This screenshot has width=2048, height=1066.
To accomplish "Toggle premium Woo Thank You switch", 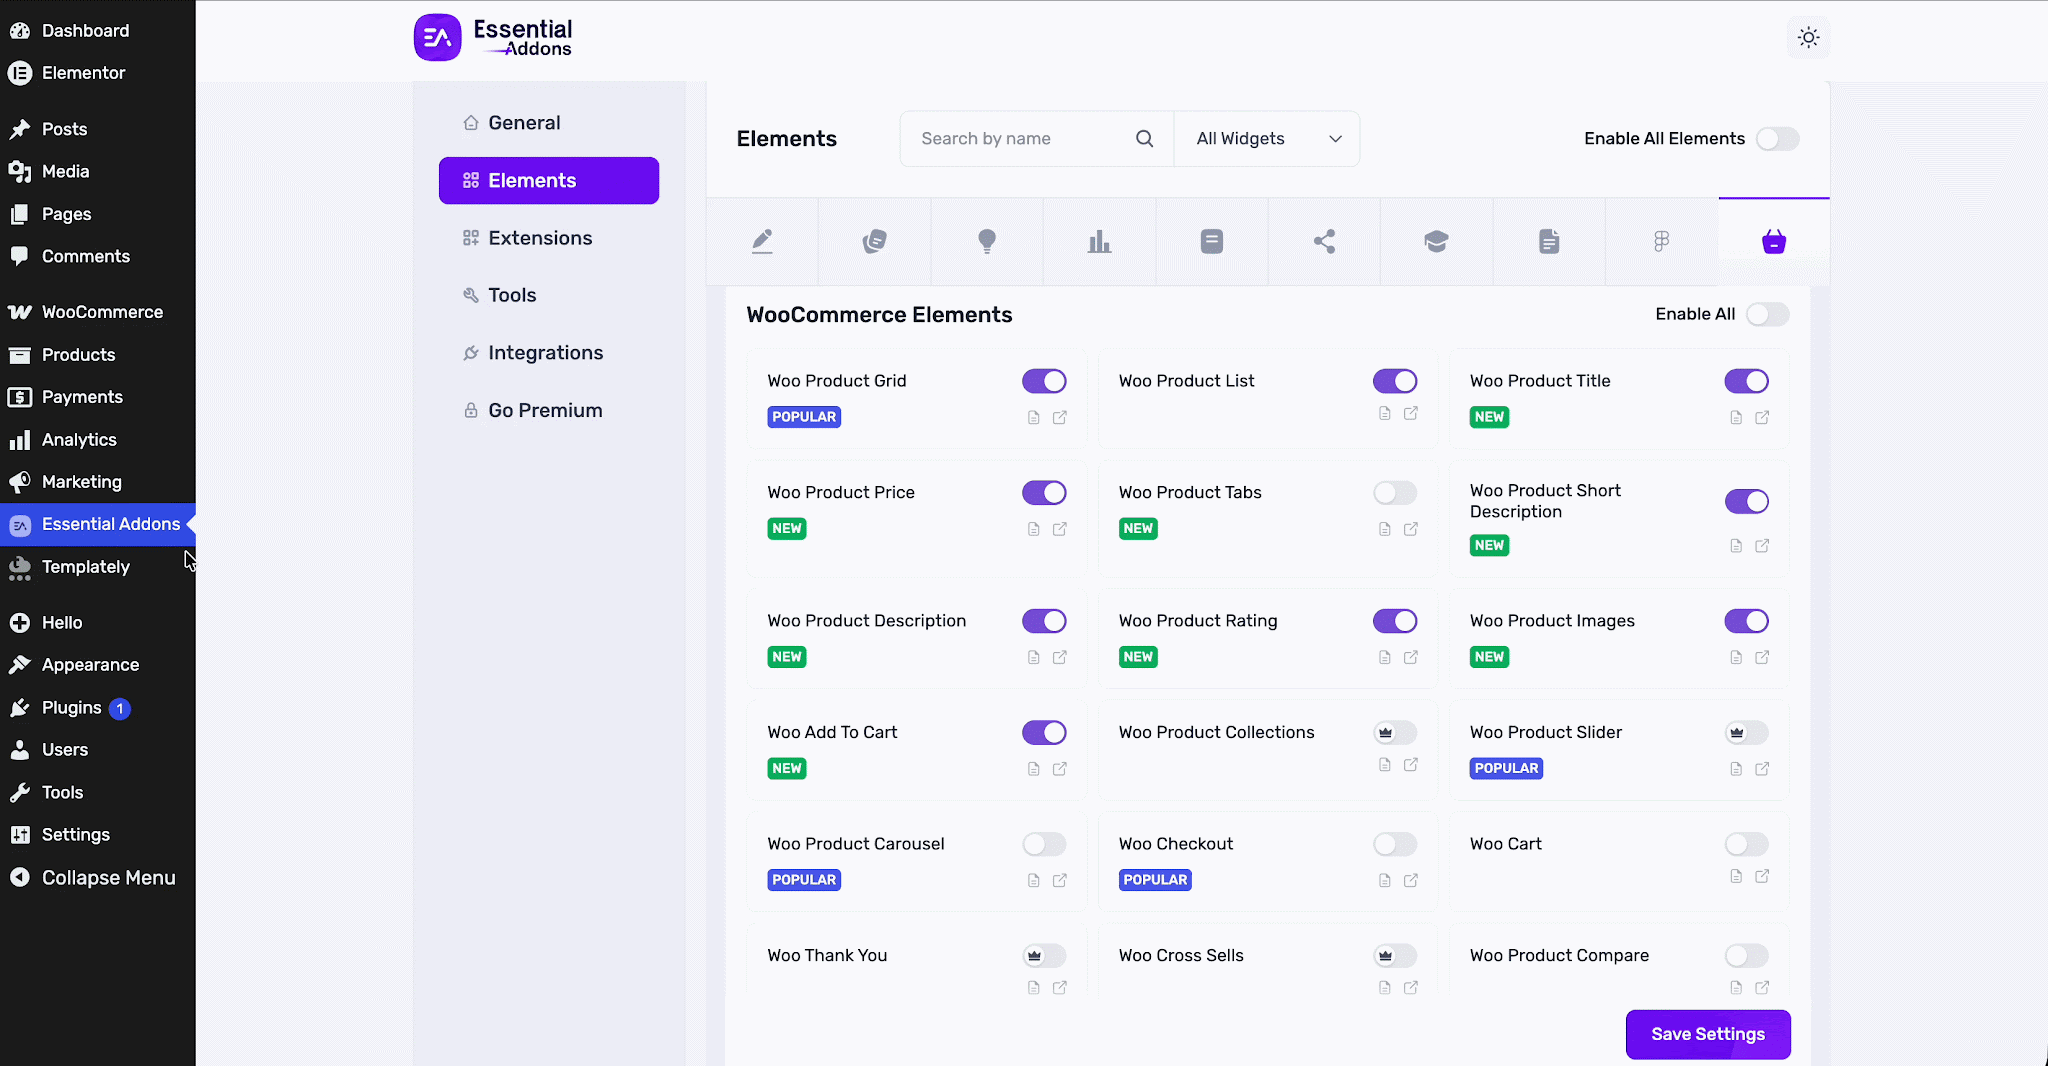I will coord(1044,956).
